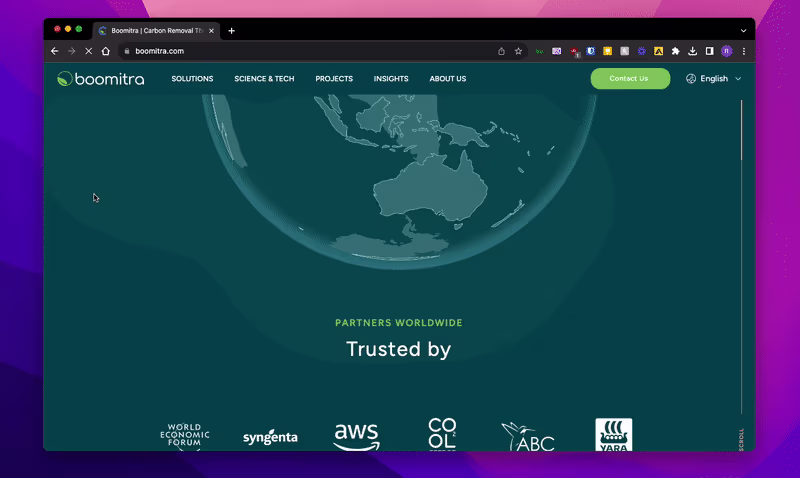This screenshot has width=800, height=478.
Task: Click the Yara partner logo
Action: tap(613, 435)
